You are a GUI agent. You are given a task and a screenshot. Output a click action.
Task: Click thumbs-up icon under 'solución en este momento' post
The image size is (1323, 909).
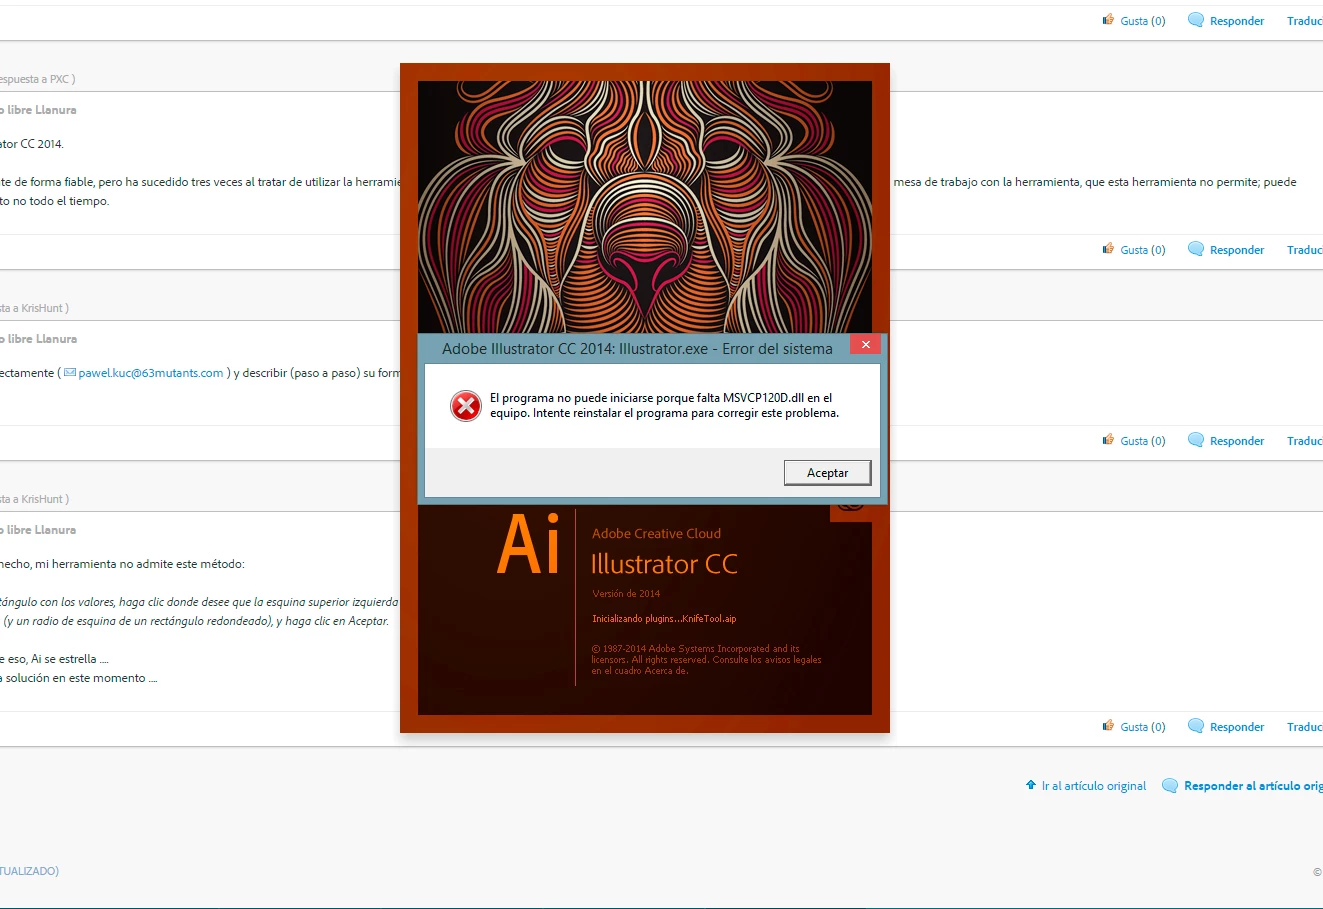pos(1108,726)
